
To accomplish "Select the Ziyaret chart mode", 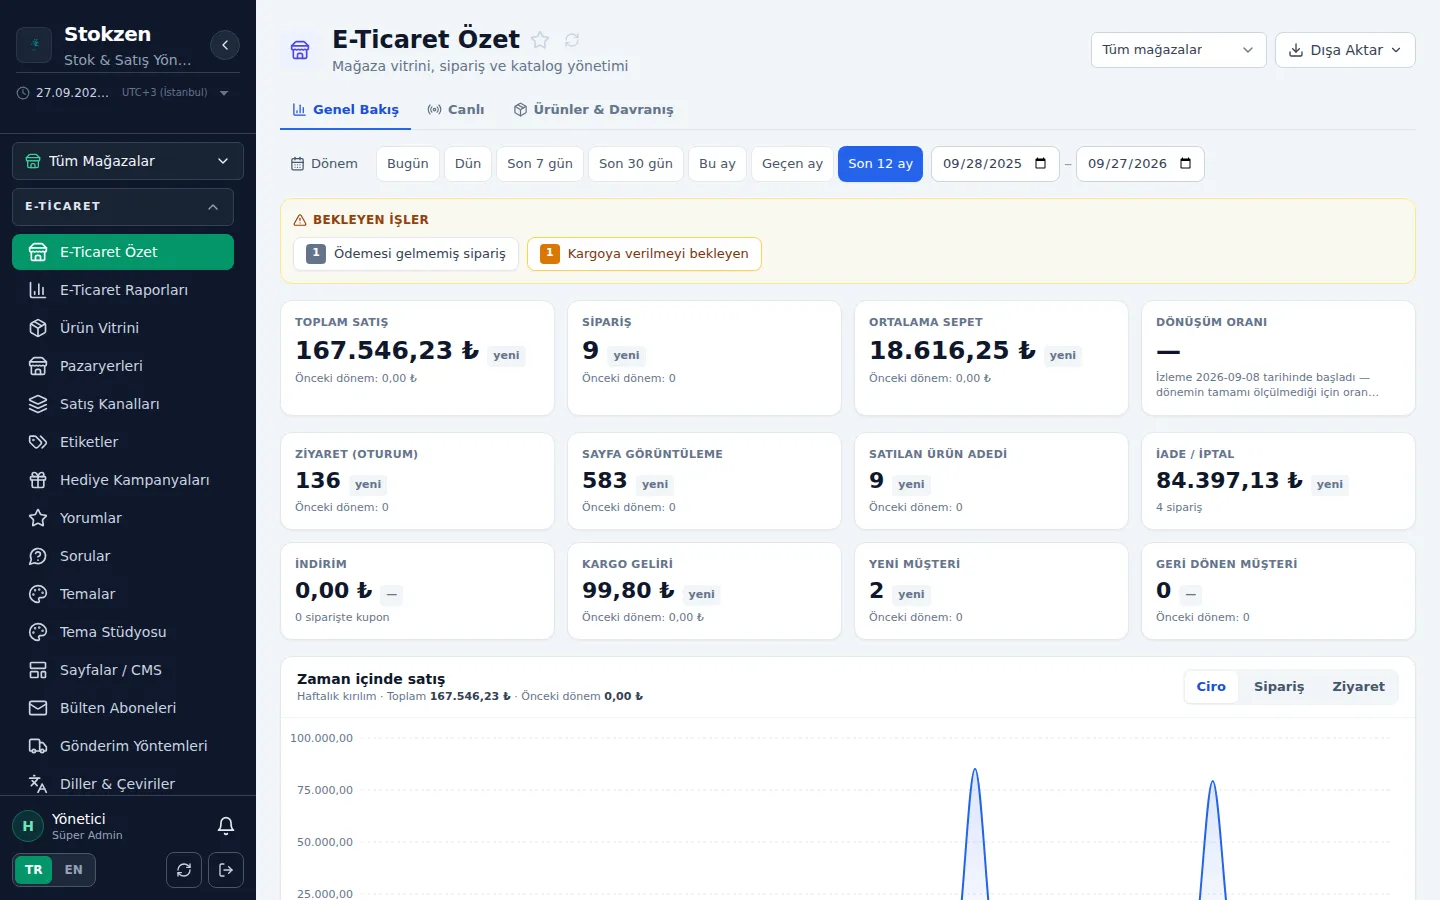I will (x=1358, y=687).
